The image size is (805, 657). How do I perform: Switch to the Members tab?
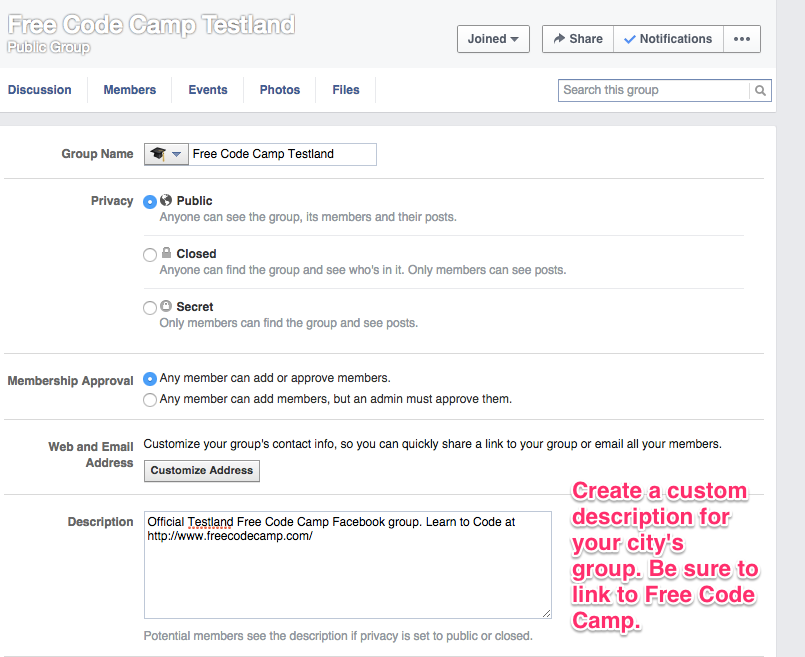(129, 89)
